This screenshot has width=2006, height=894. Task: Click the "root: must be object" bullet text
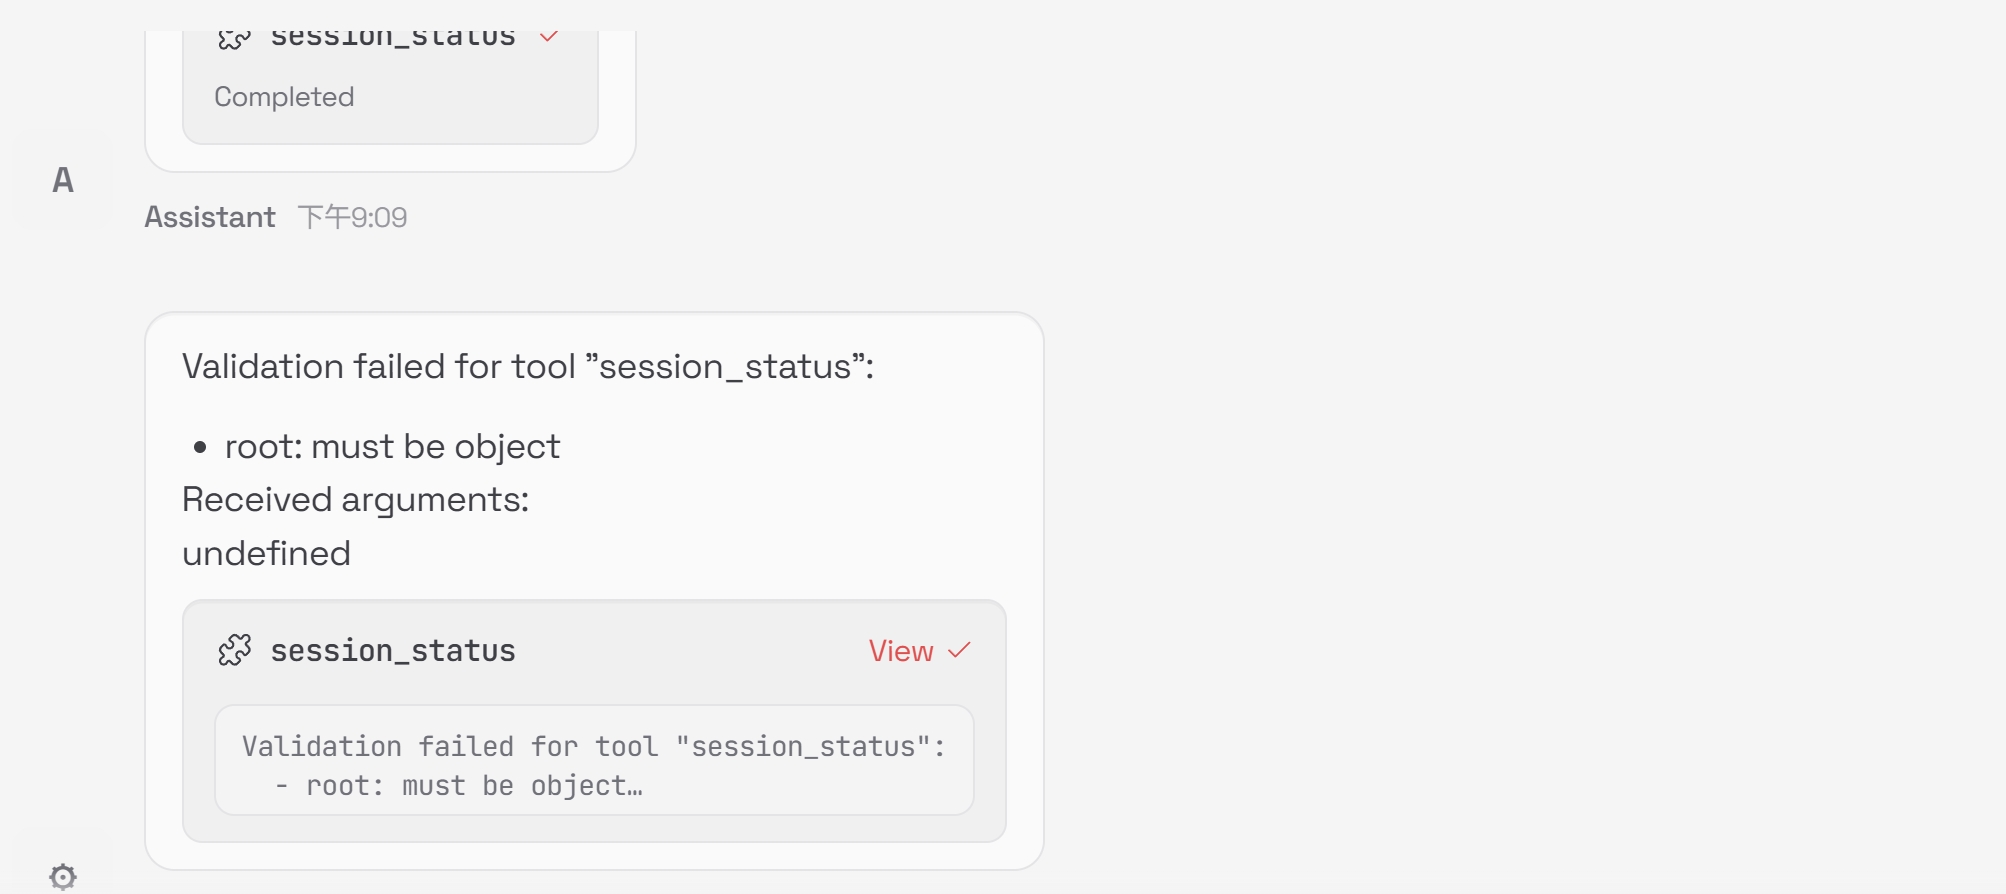pyautogui.click(x=392, y=447)
